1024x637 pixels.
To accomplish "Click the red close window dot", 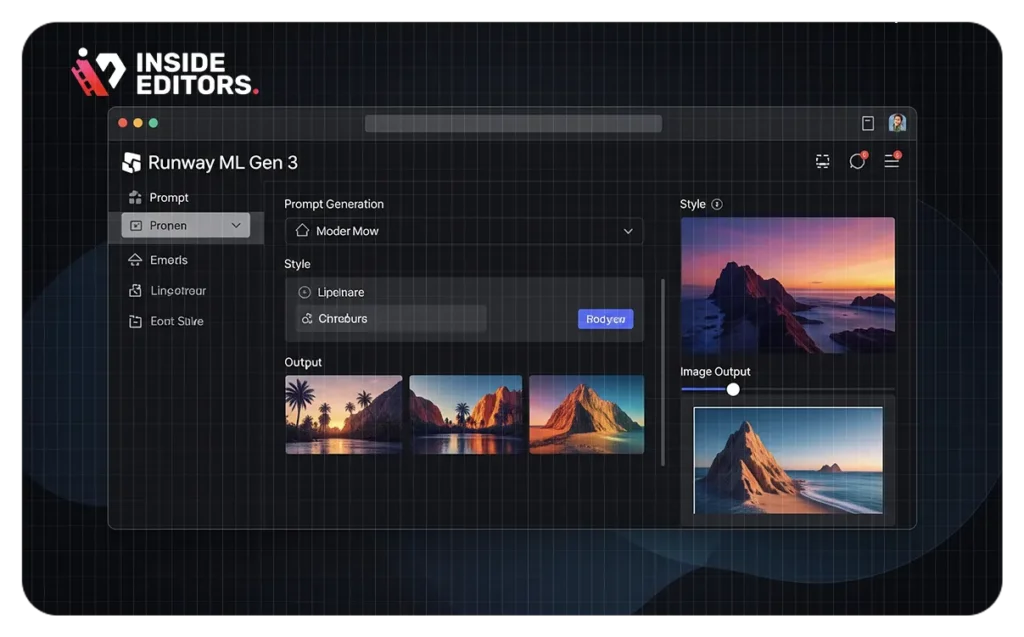I will pos(123,123).
